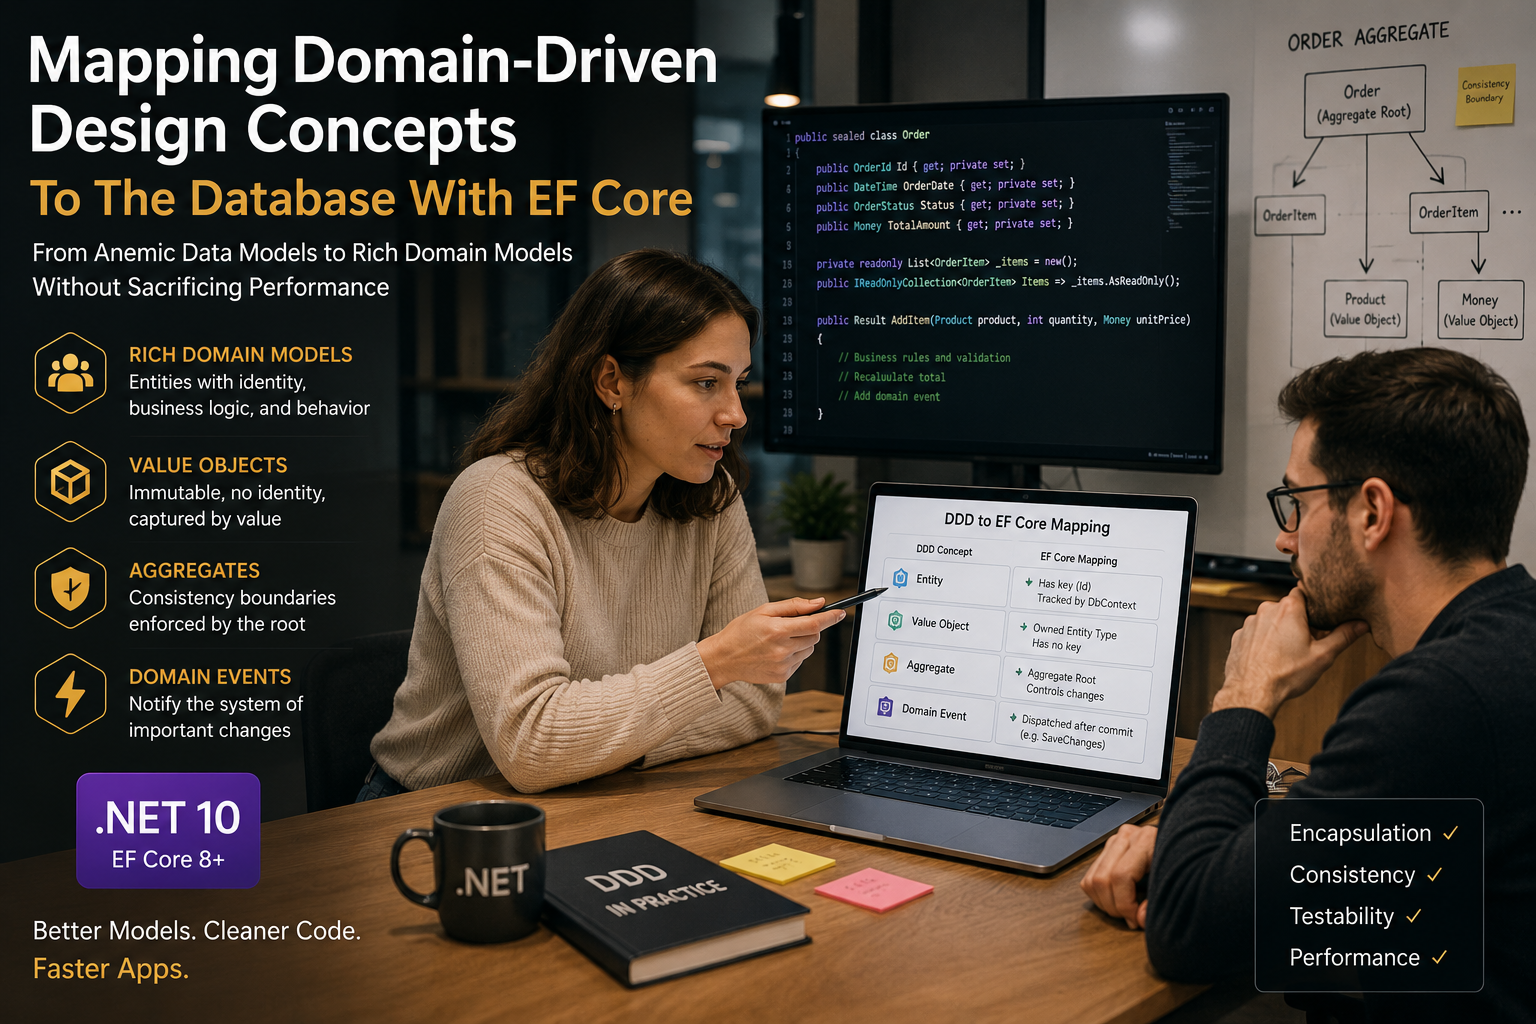Viewport: 1536px width, 1024px height.
Task: Click 'Better Models. Cleaner Code.' tagline
Action: point(197,931)
